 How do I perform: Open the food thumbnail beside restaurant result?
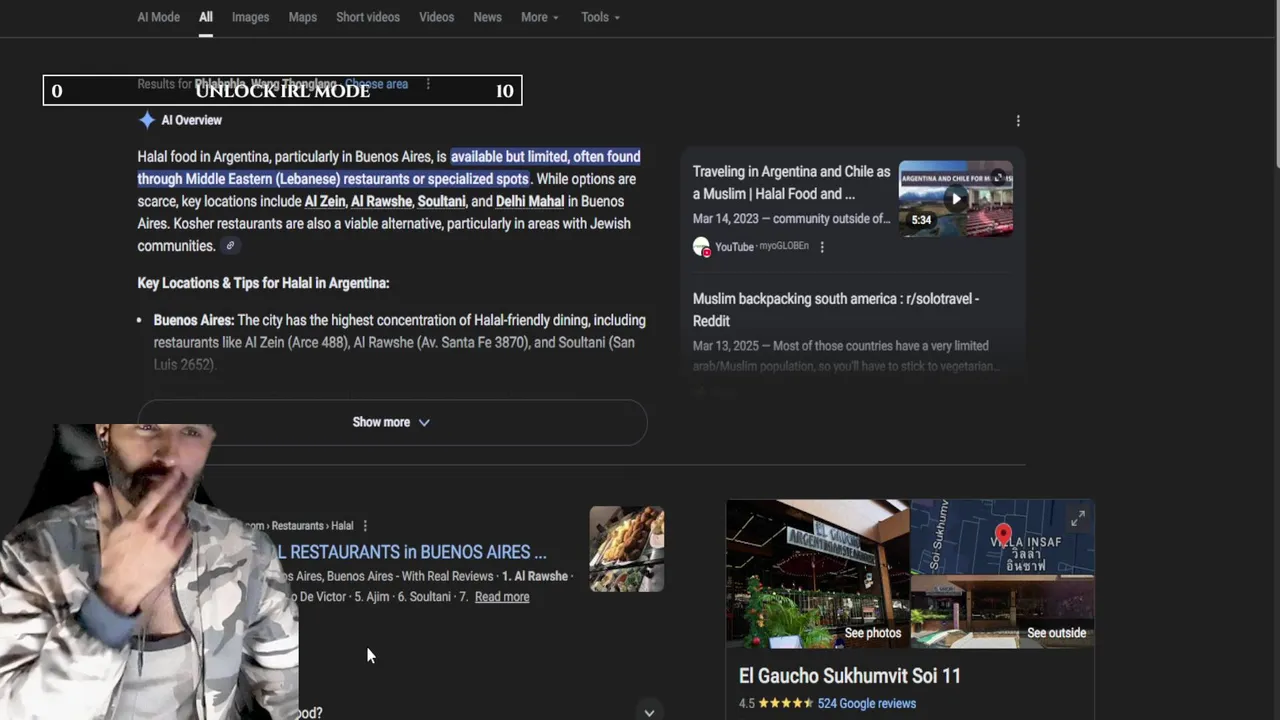(627, 549)
